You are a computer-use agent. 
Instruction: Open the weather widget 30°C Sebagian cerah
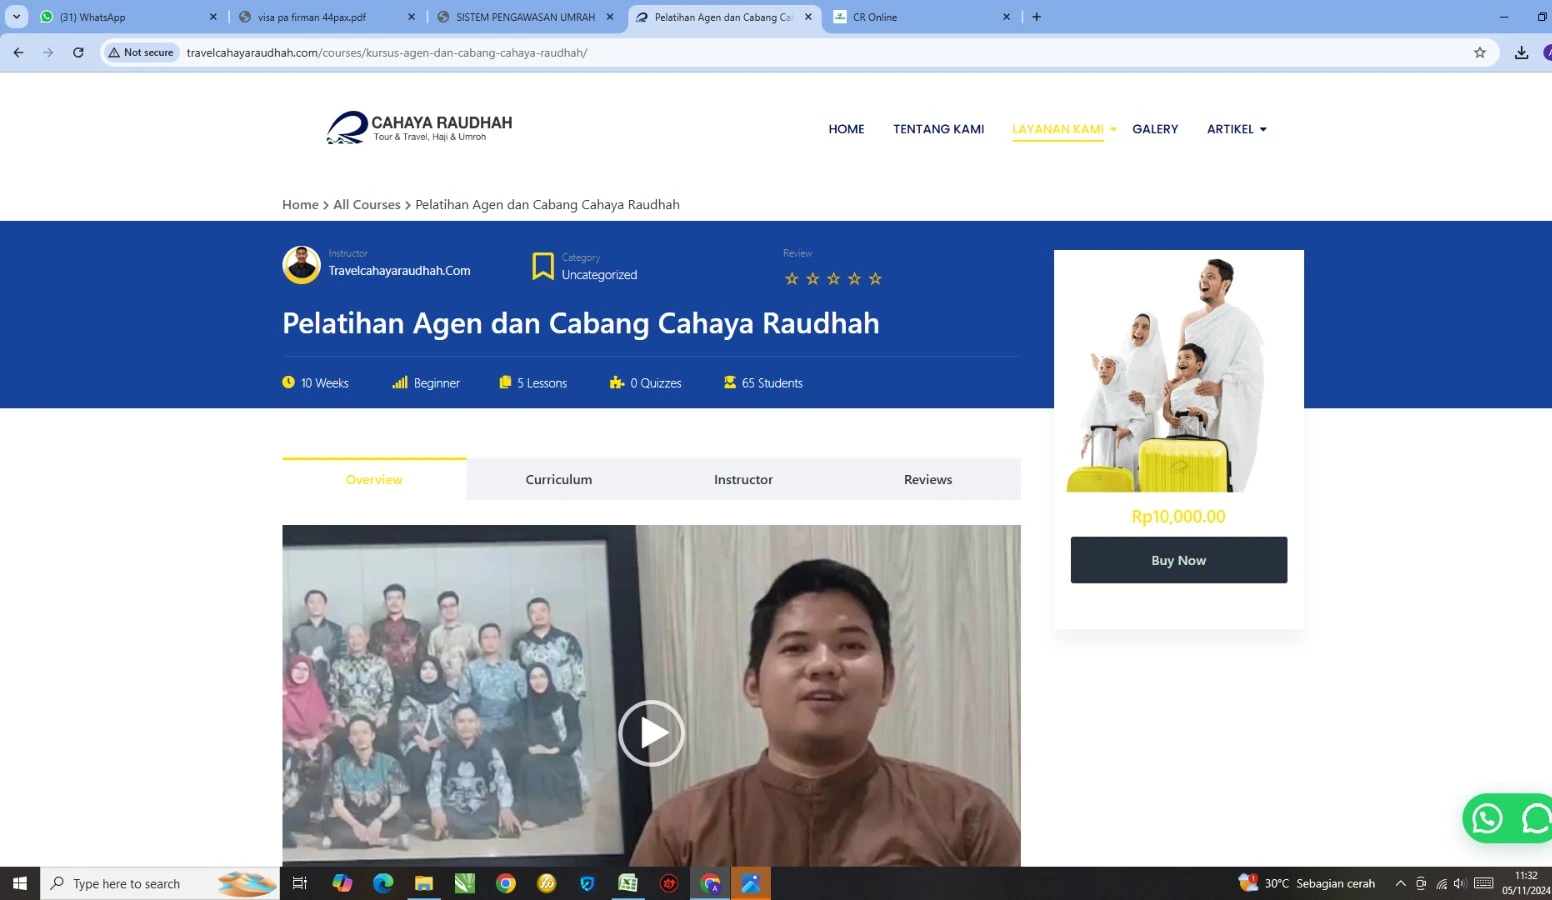tap(1307, 883)
